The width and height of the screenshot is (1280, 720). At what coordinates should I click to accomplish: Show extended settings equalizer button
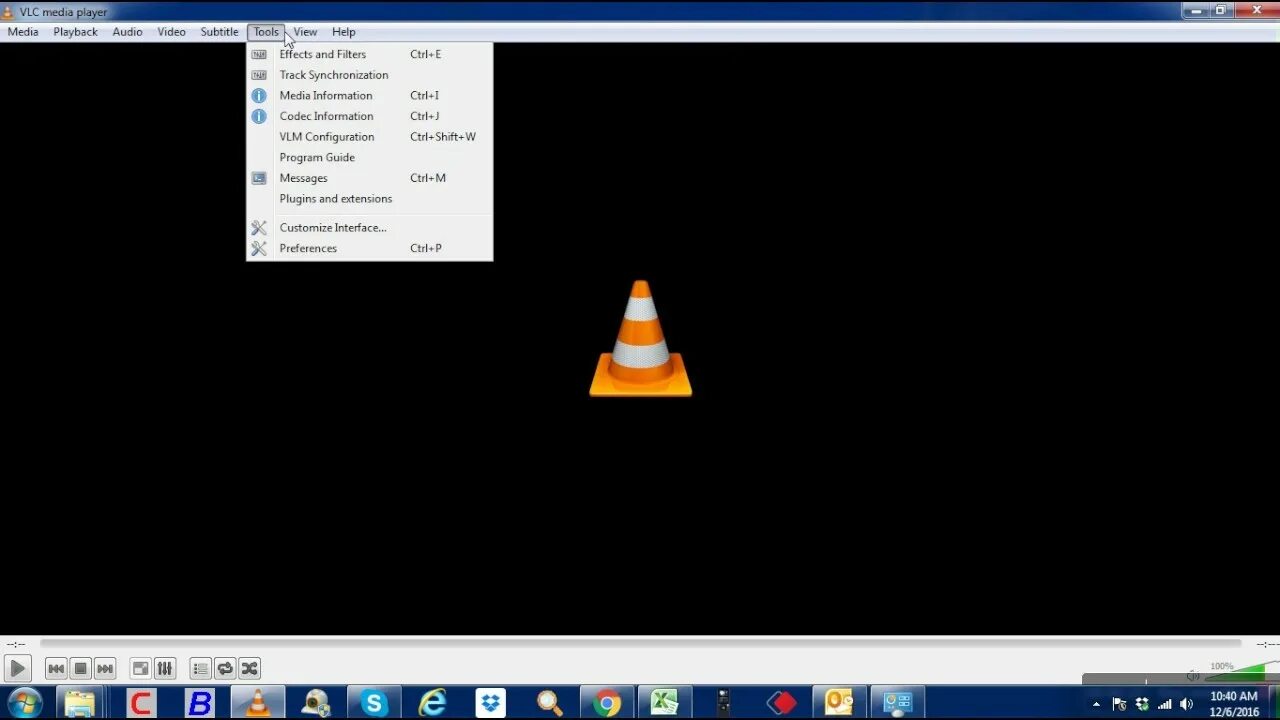click(165, 669)
